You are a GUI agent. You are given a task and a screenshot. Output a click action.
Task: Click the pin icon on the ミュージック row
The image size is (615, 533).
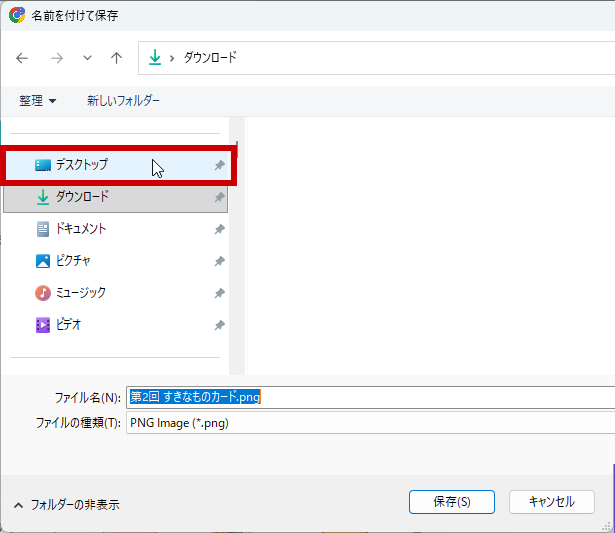219,293
